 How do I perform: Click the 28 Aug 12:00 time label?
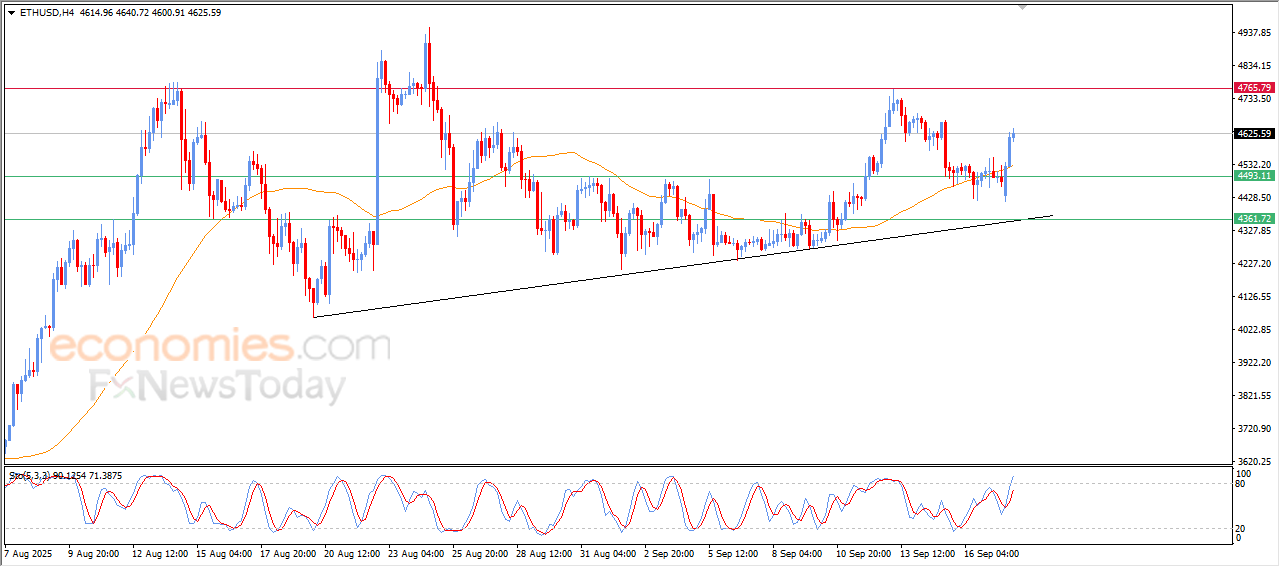(544, 553)
